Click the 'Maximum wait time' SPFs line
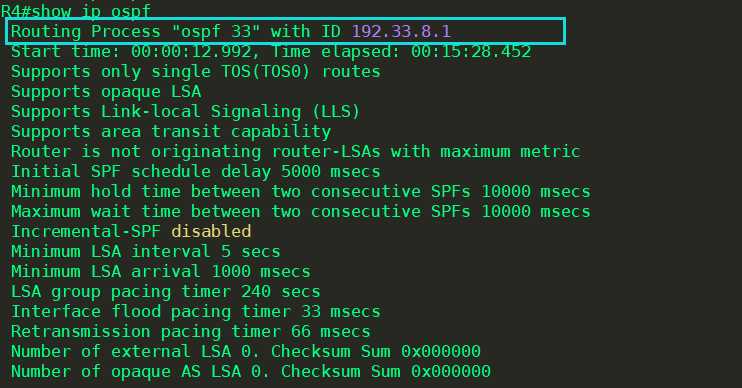 point(301,212)
